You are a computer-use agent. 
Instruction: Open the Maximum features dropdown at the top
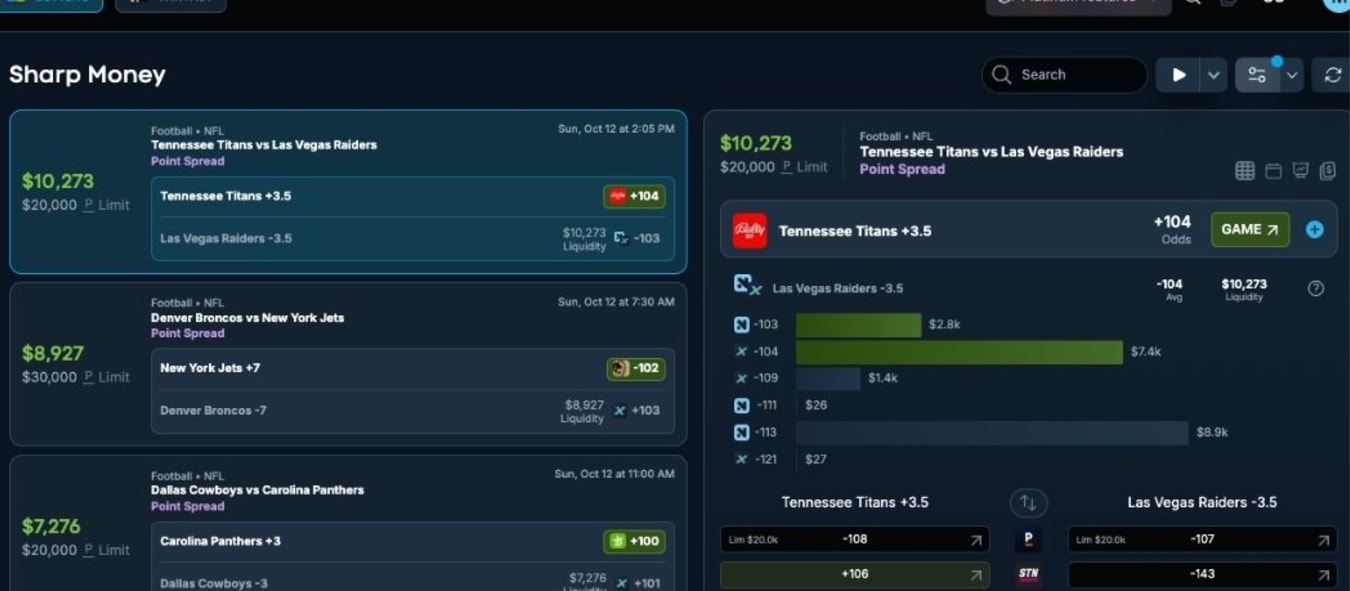(1078, 3)
